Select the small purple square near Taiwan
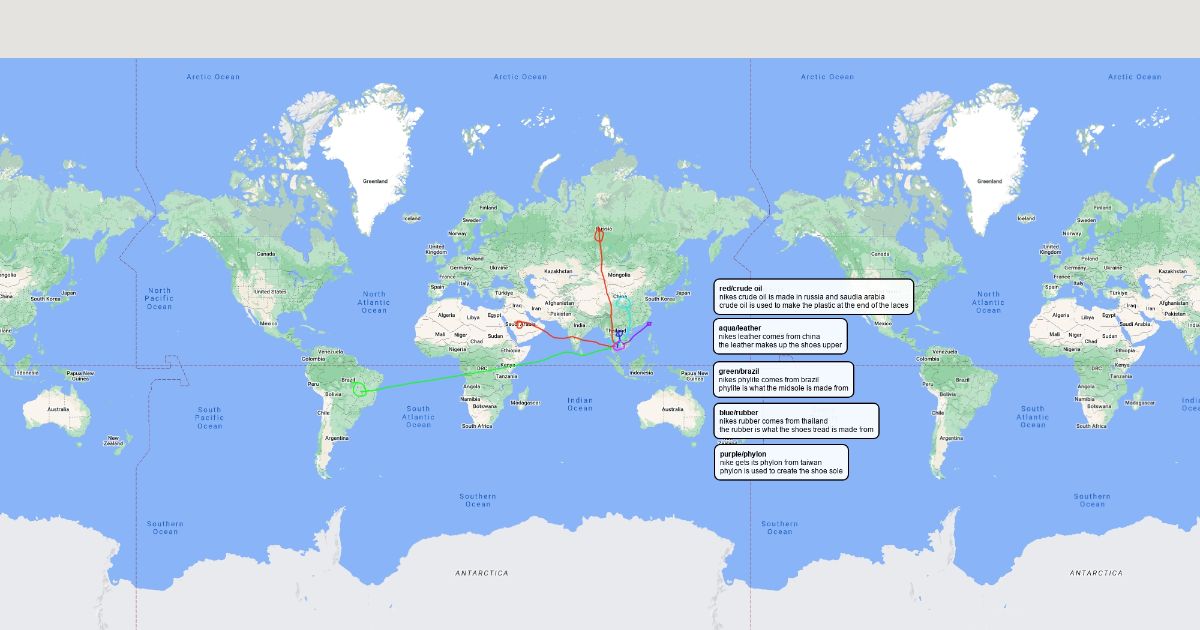This screenshot has width=1200, height=630. (649, 323)
